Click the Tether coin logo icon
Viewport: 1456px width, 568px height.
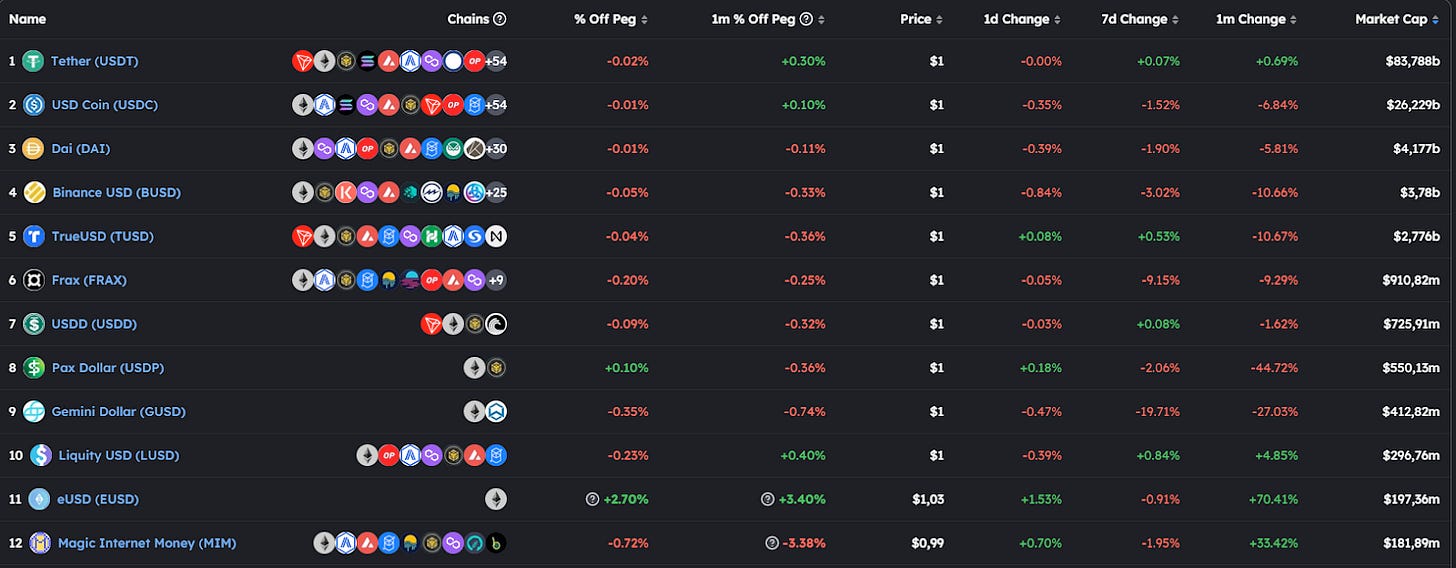click(33, 61)
